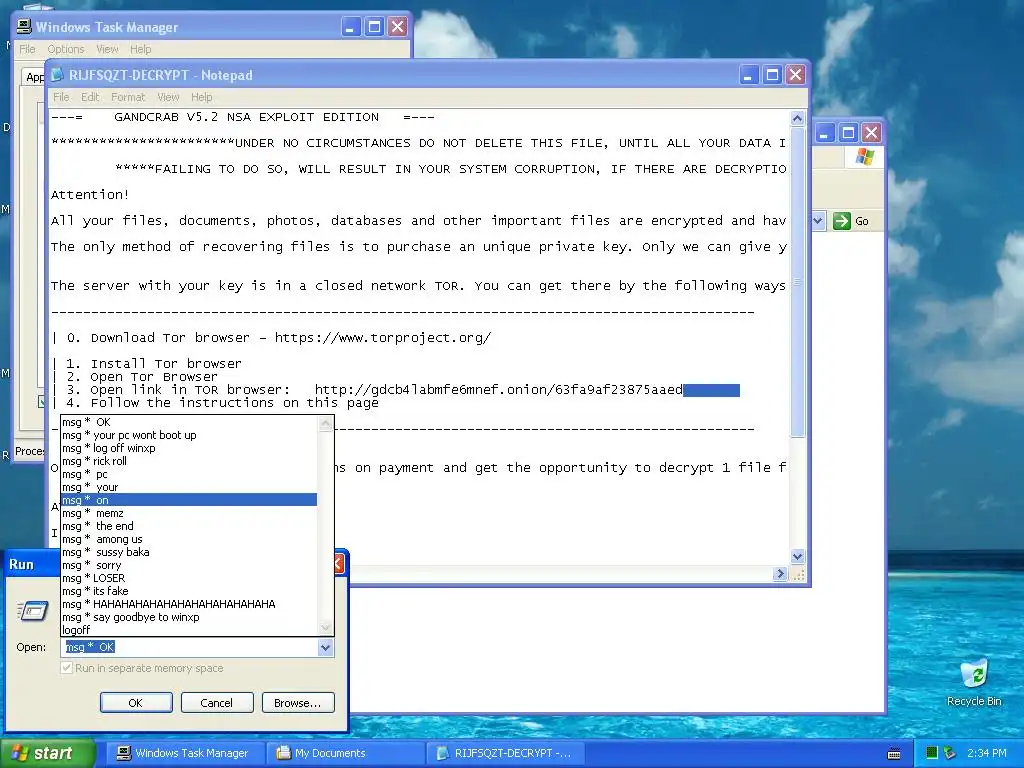
Task: Close the Windows Task Manager window
Action: pos(397,27)
